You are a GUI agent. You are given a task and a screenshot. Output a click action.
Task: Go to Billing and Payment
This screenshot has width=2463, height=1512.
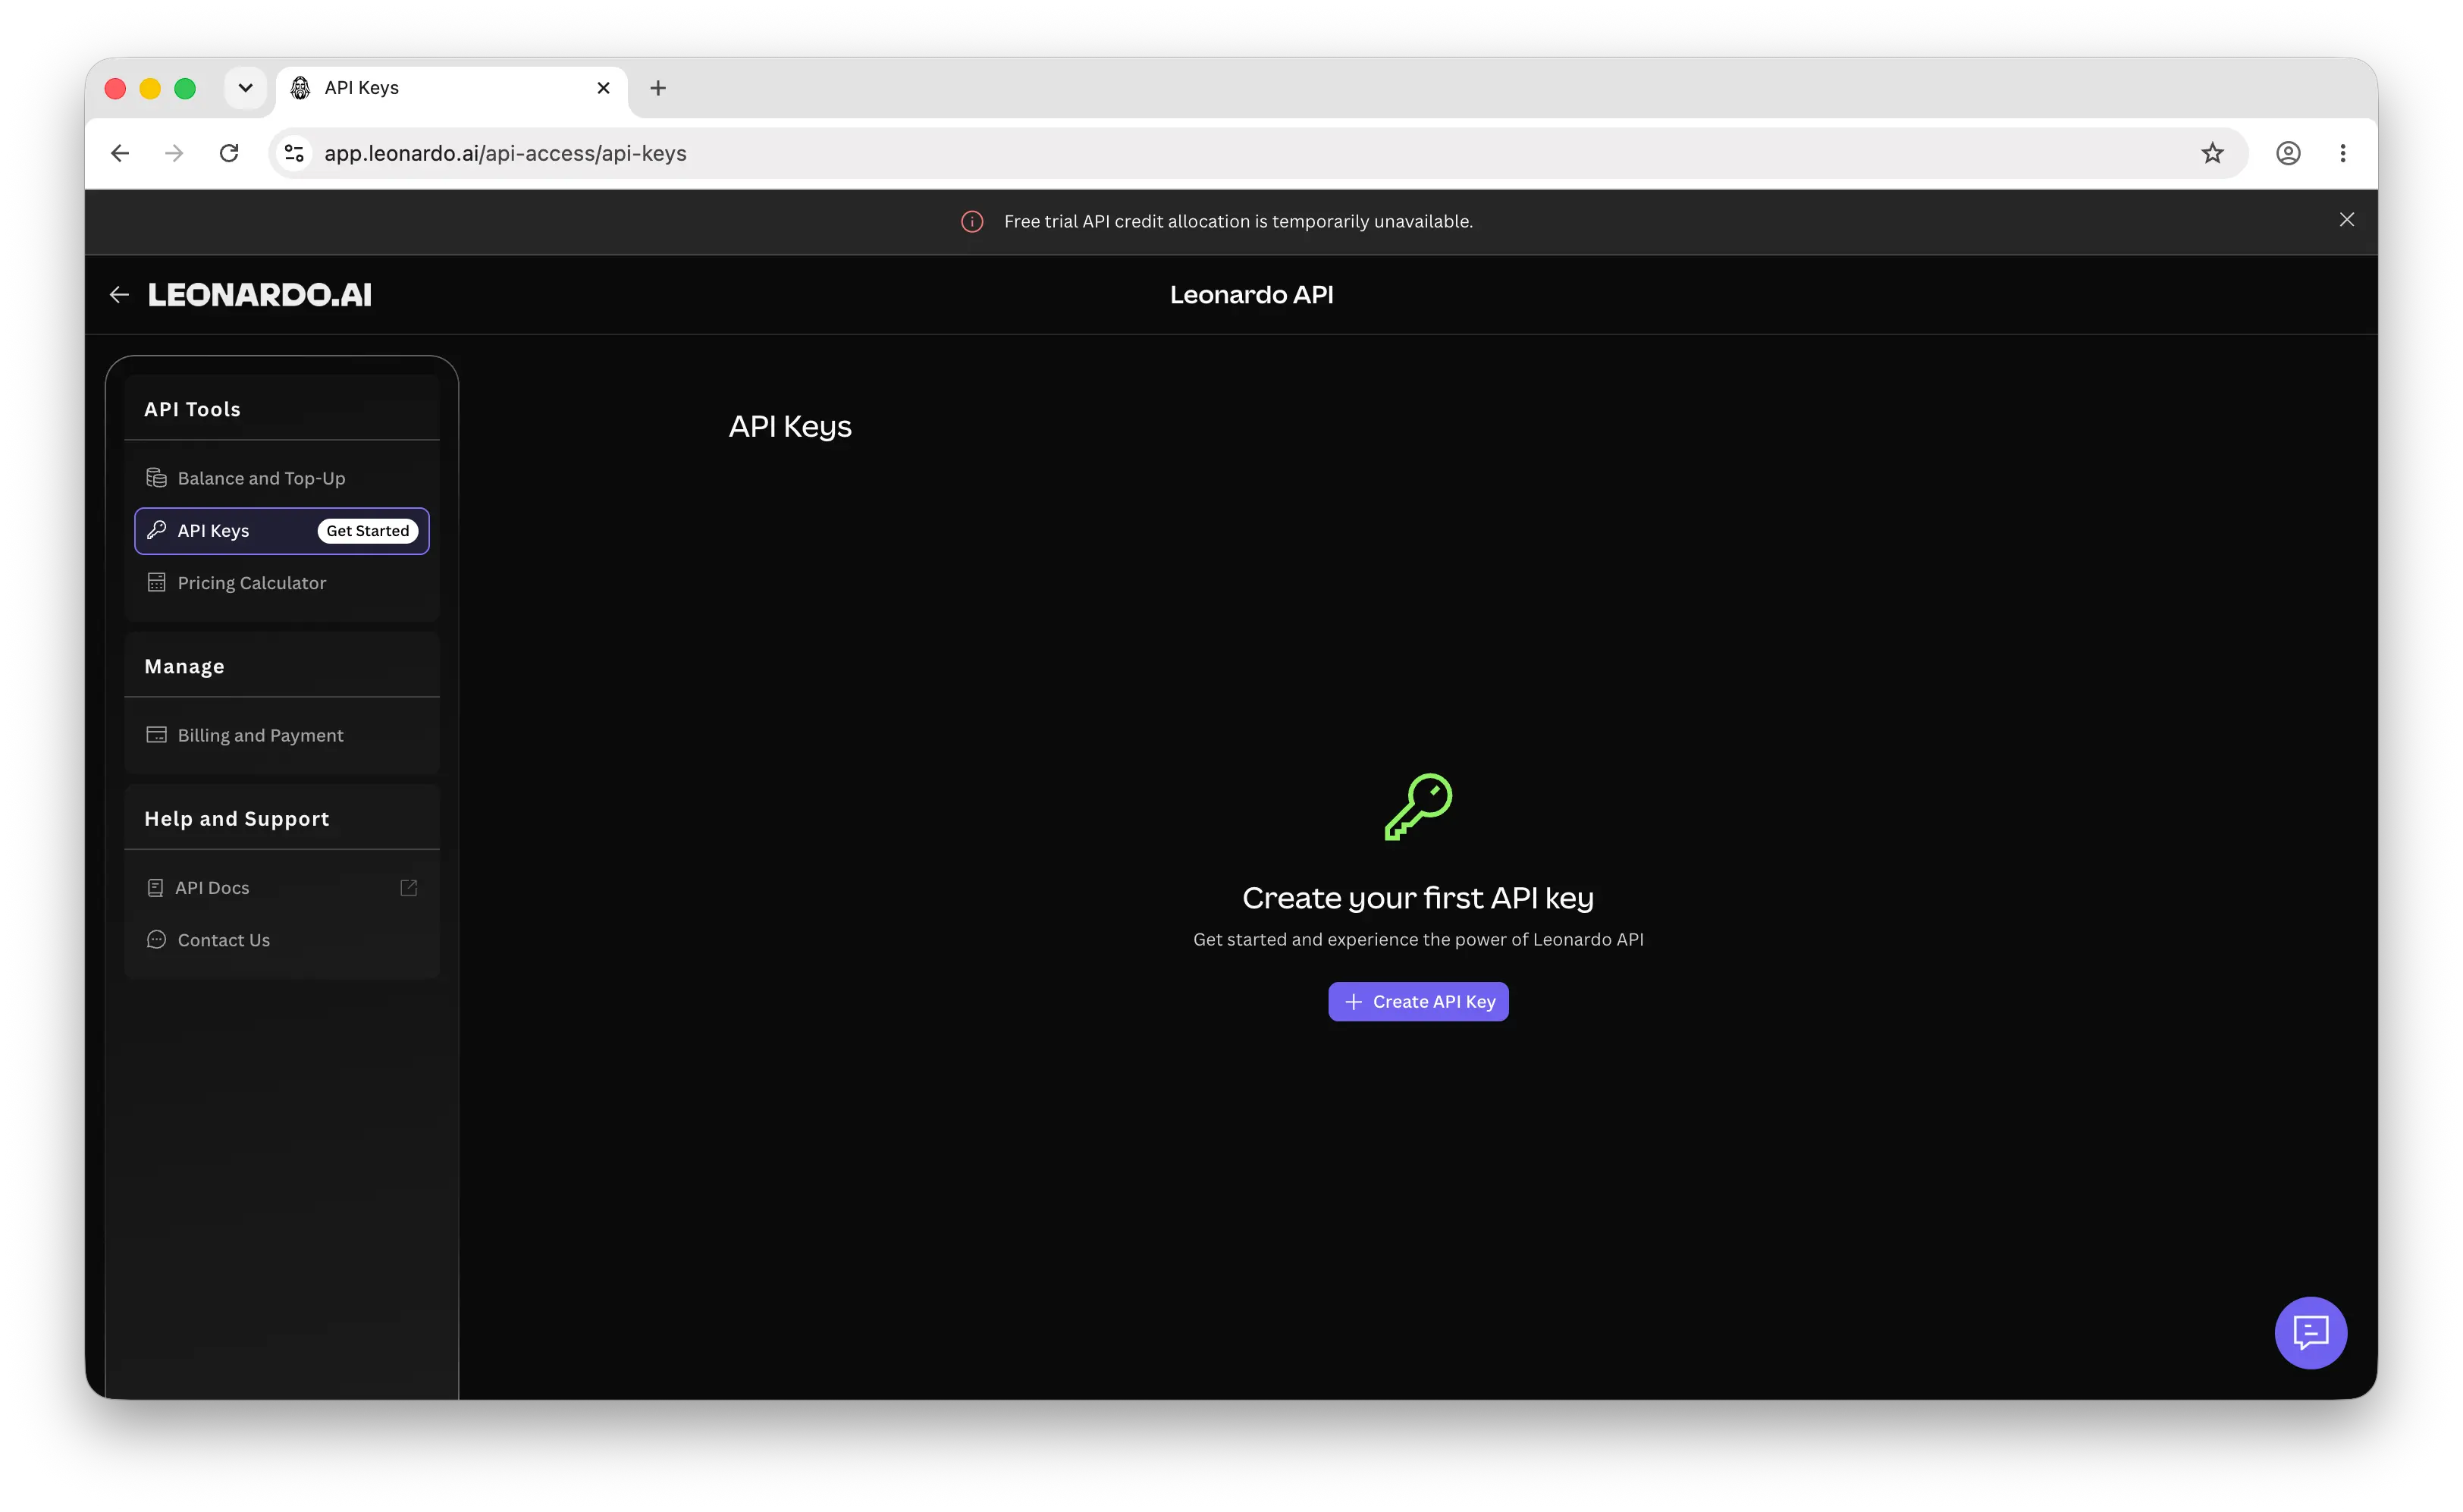point(281,735)
